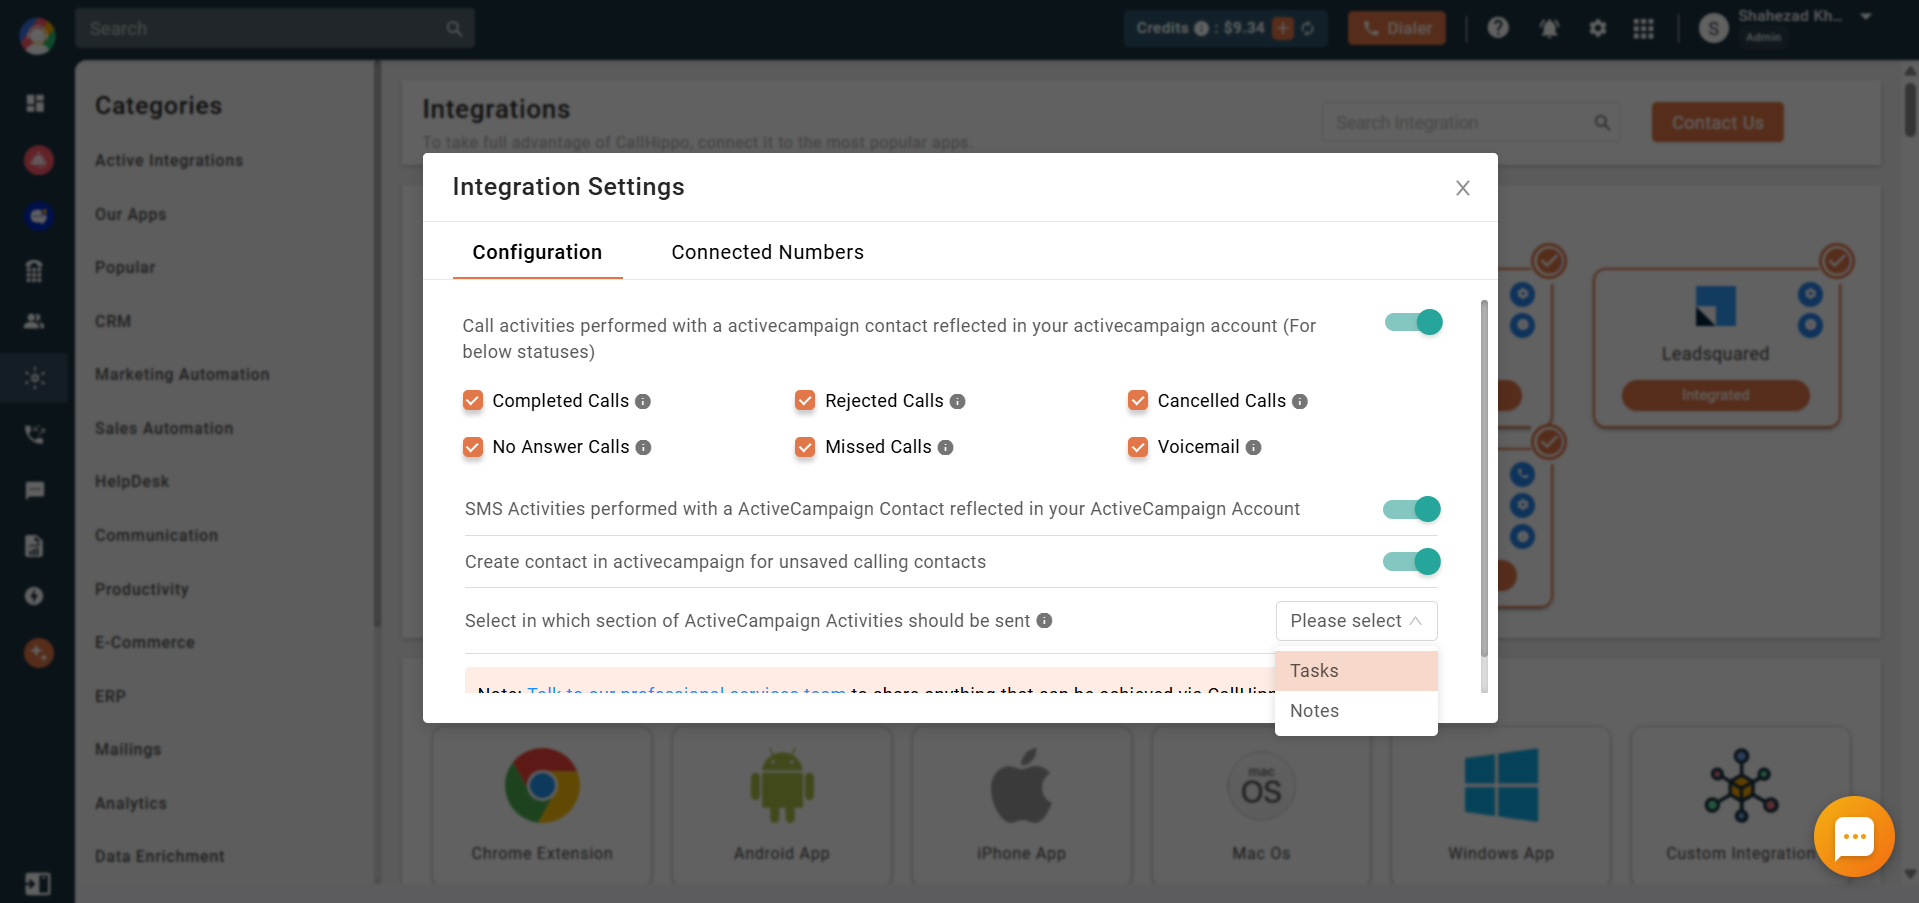Uncheck Cancelled Calls checkbox
Screen dimensions: 1919x903
1138,401
